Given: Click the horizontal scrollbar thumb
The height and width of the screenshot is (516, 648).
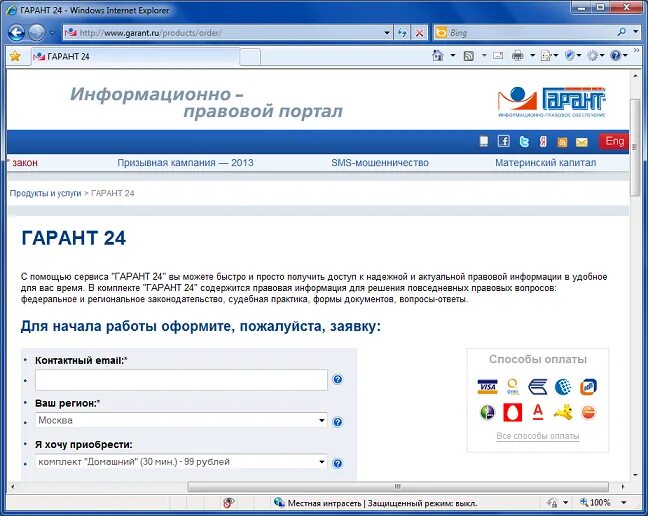Looking at the screenshot, I should tap(398, 487).
